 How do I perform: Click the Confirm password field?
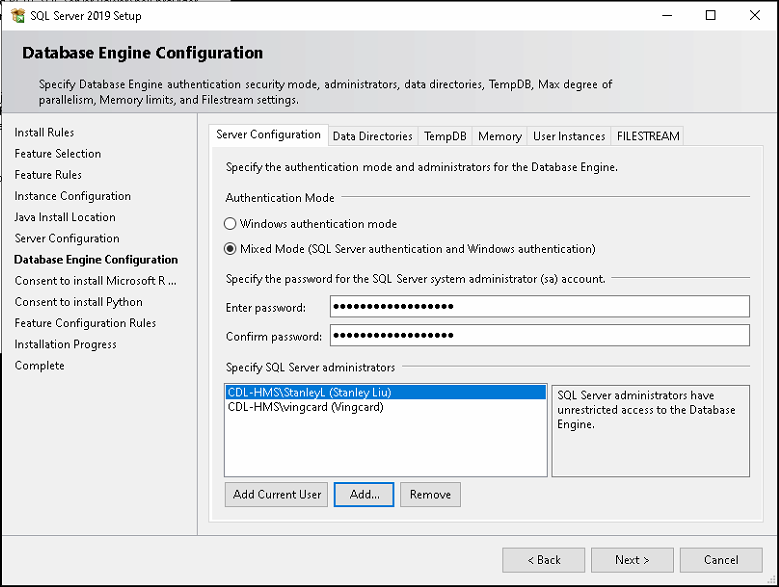point(540,335)
